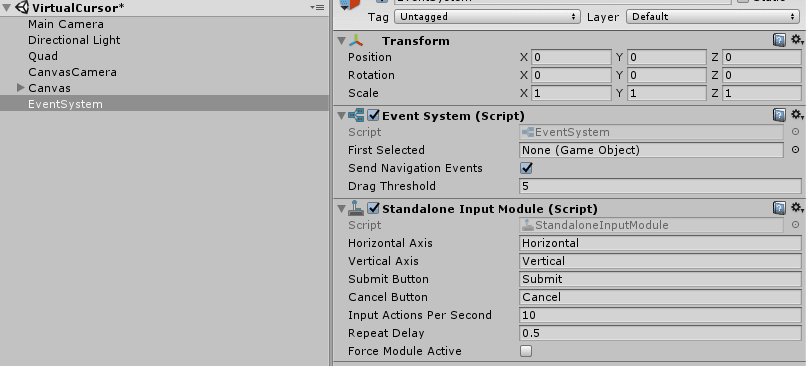Click Scale X field
The width and height of the screenshot is (806, 366).
pyautogui.click(x=571, y=93)
